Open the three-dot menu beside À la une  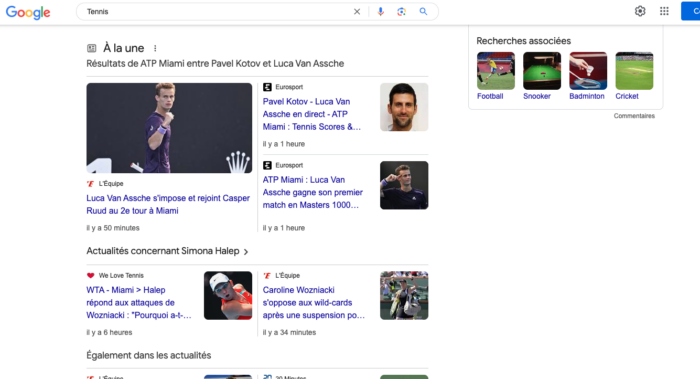point(155,48)
